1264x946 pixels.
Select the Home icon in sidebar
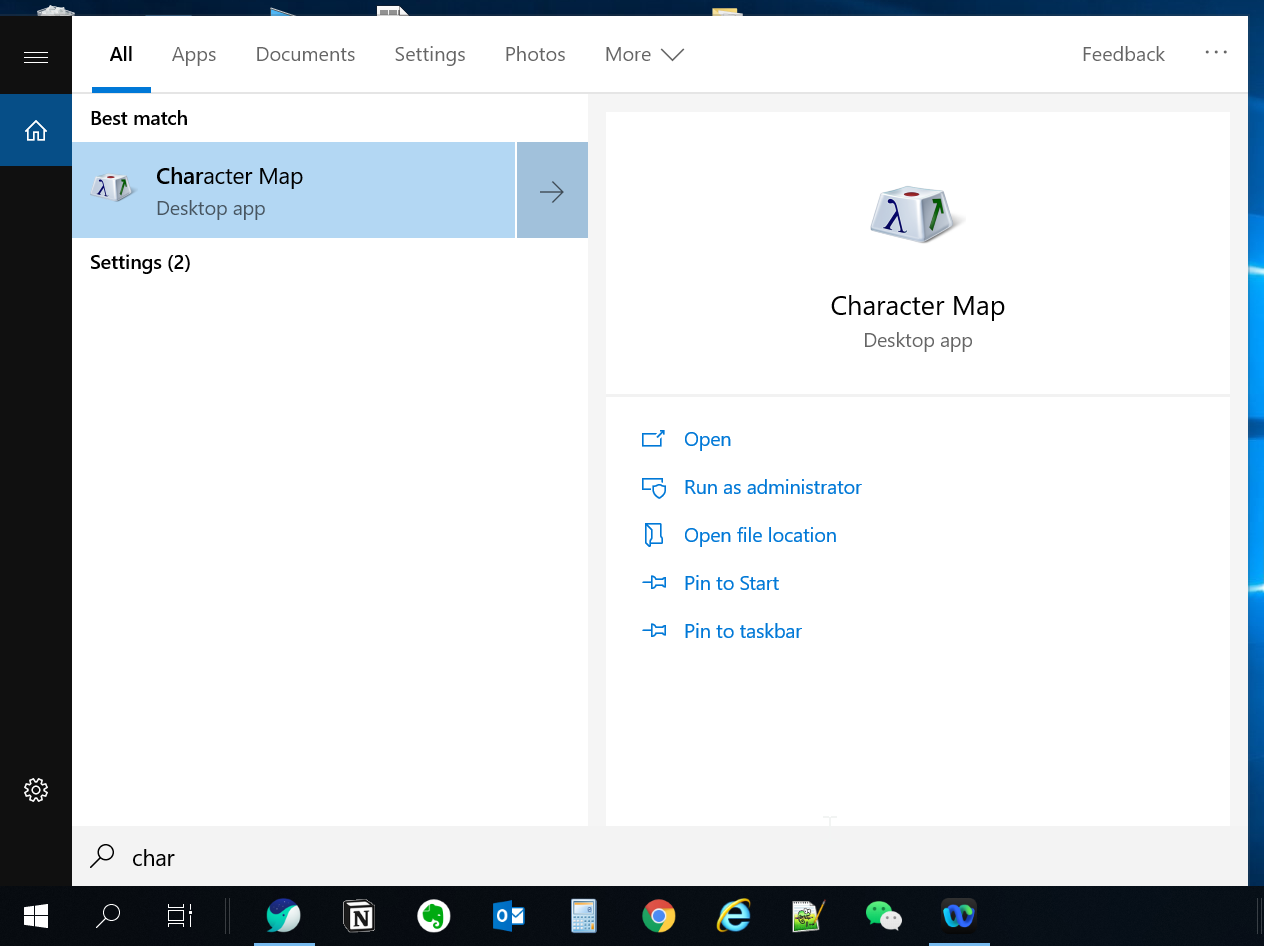point(36,130)
